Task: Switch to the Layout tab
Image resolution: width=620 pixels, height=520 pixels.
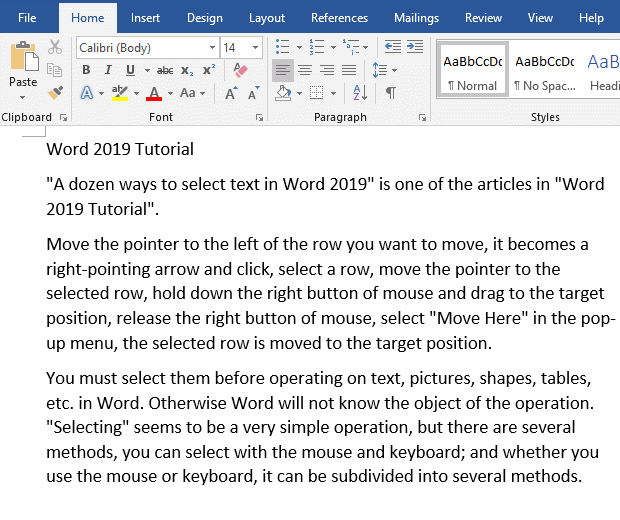Action: click(267, 18)
